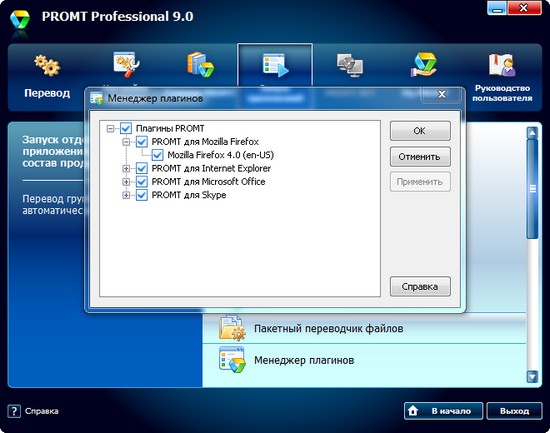
Task: Open Справка in plugin manager dialog
Action: 420,287
